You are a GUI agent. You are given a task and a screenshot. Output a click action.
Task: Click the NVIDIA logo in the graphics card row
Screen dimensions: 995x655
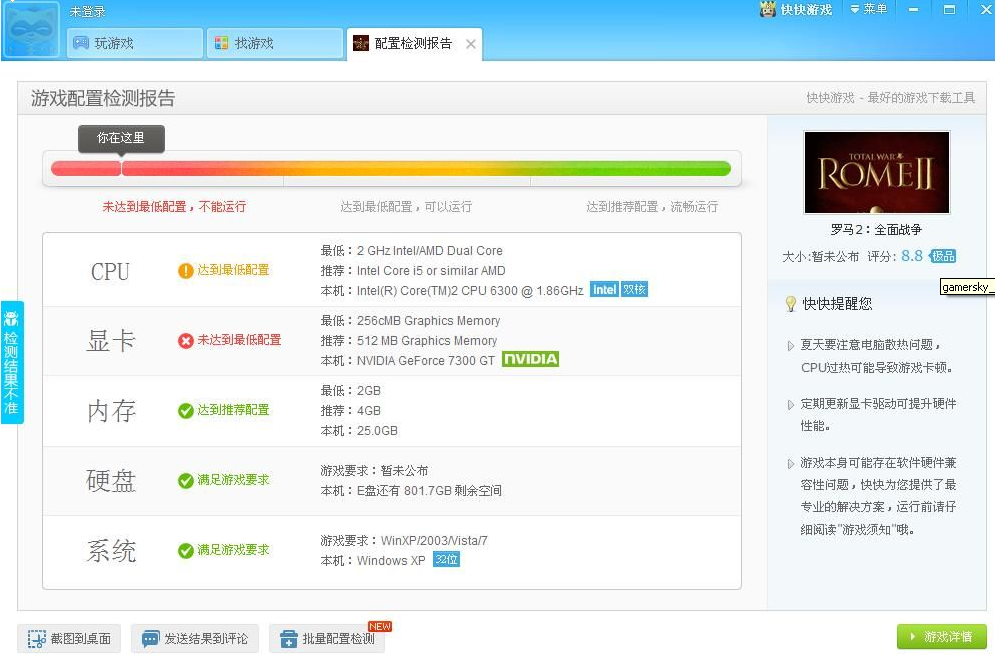531,357
